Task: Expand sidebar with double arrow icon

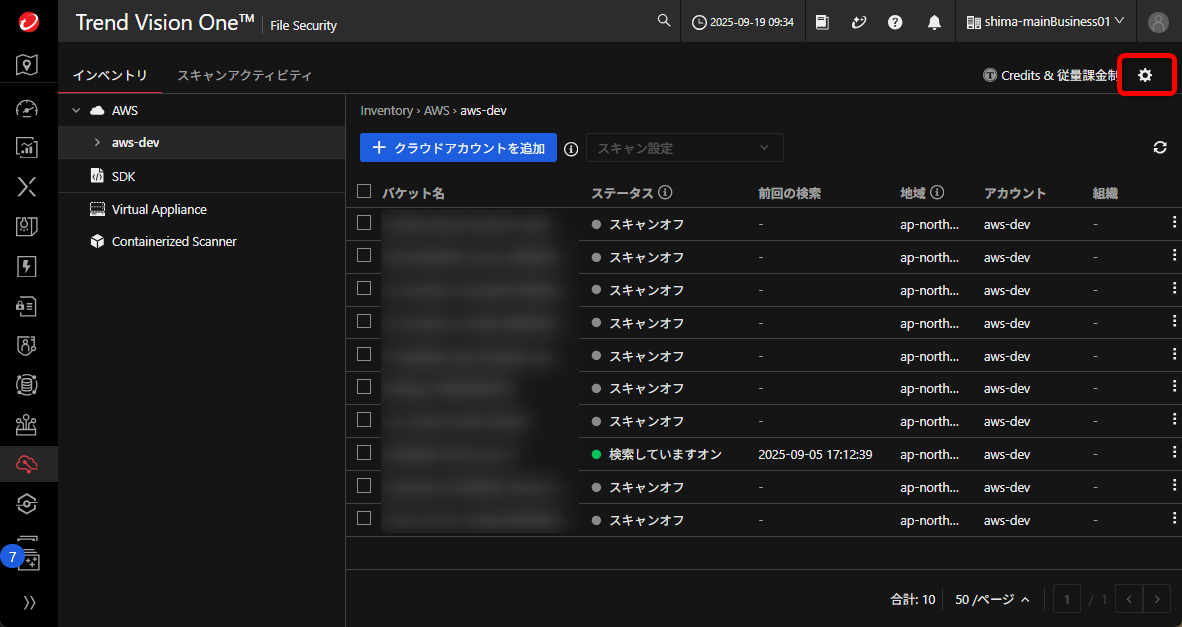Action: (x=29, y=602)
